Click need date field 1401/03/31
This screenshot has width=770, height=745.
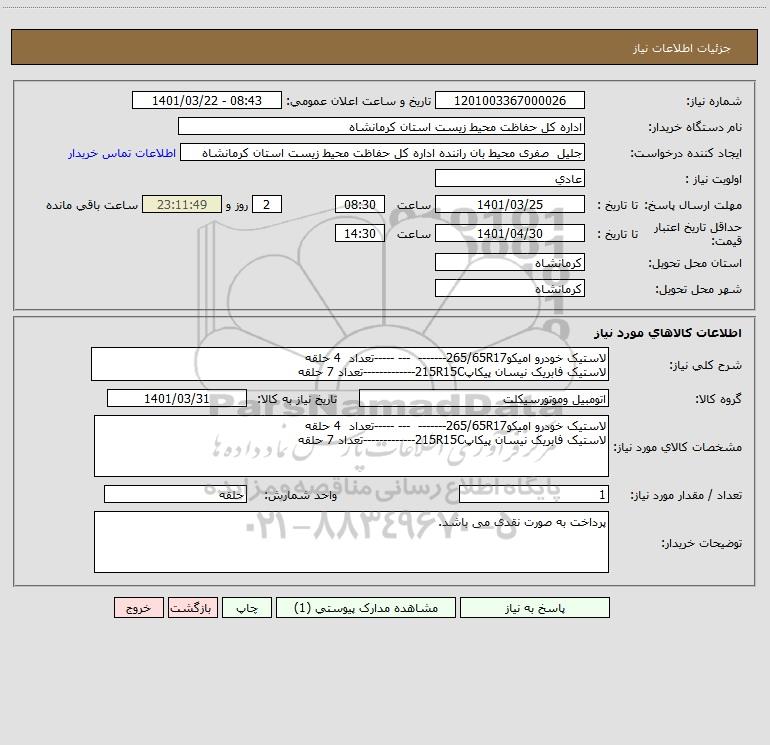pyautogui.click(x=177, y=398)
